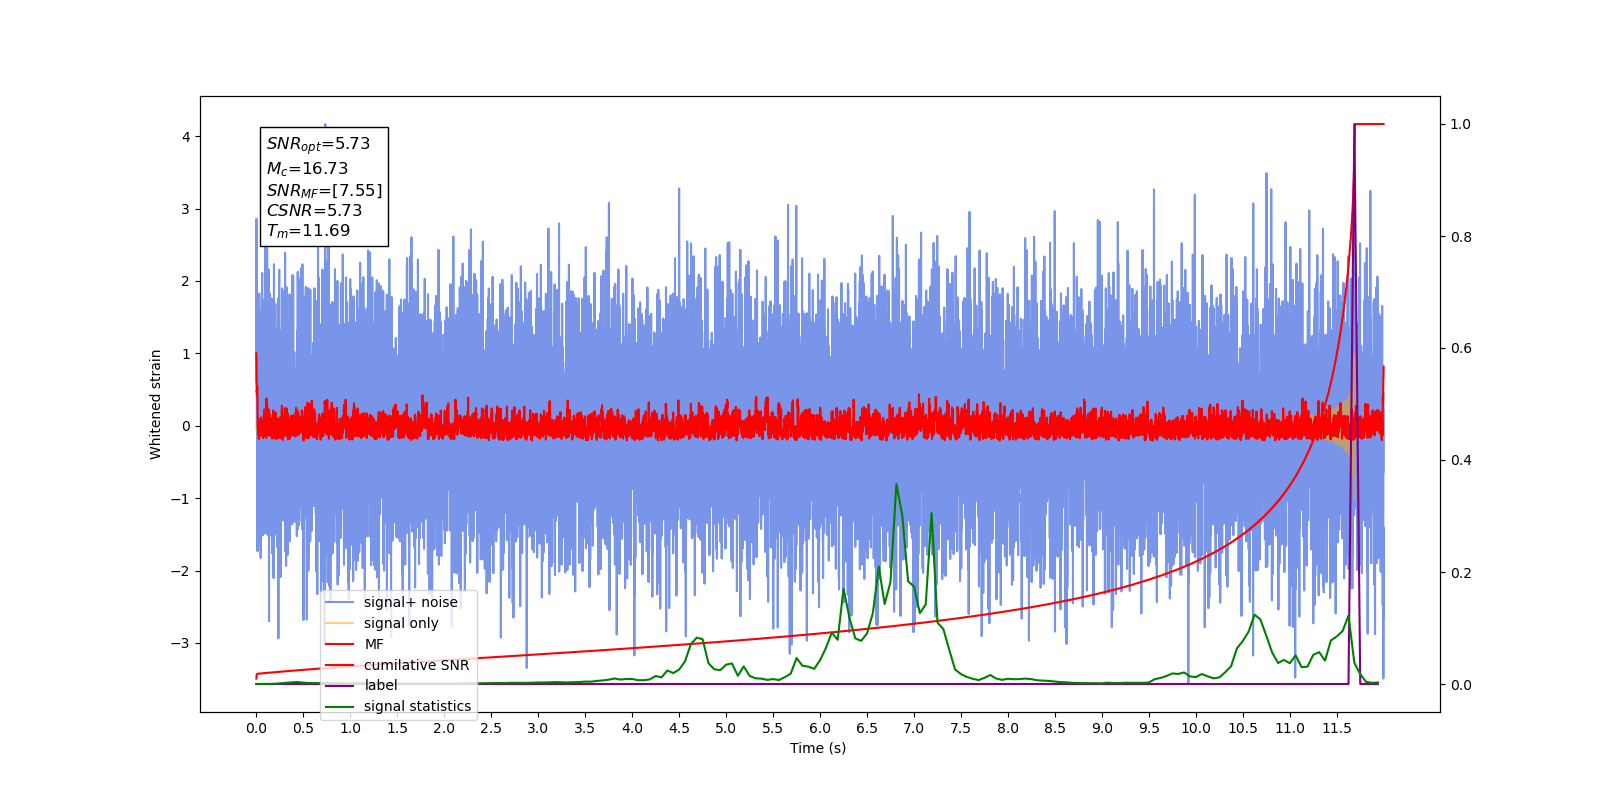Click the right y-axis tick label 0.4
The image size is (1600, 800).
tap(1461, 460)
